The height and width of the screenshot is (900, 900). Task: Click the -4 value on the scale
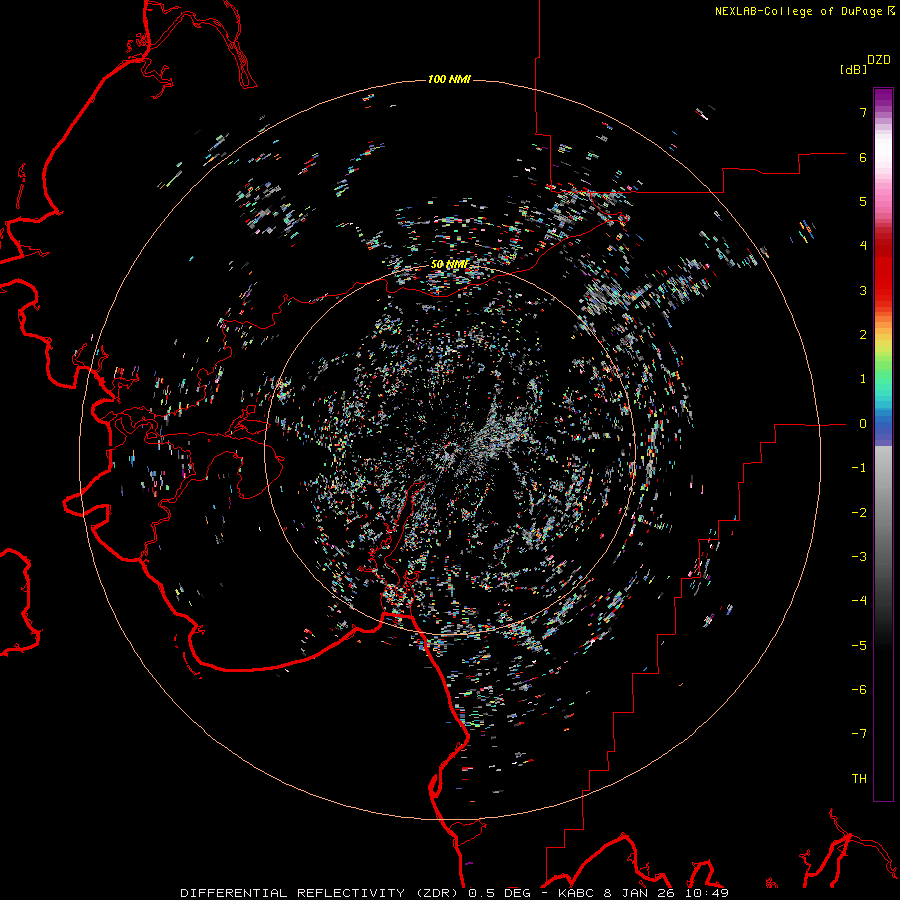[859, 600]
